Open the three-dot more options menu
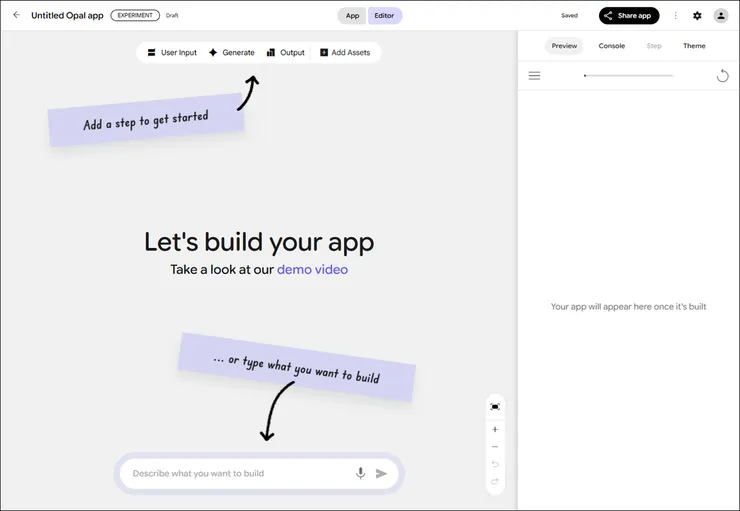The width and height of the screenshot is (740, 511). [x=675, y=16]
